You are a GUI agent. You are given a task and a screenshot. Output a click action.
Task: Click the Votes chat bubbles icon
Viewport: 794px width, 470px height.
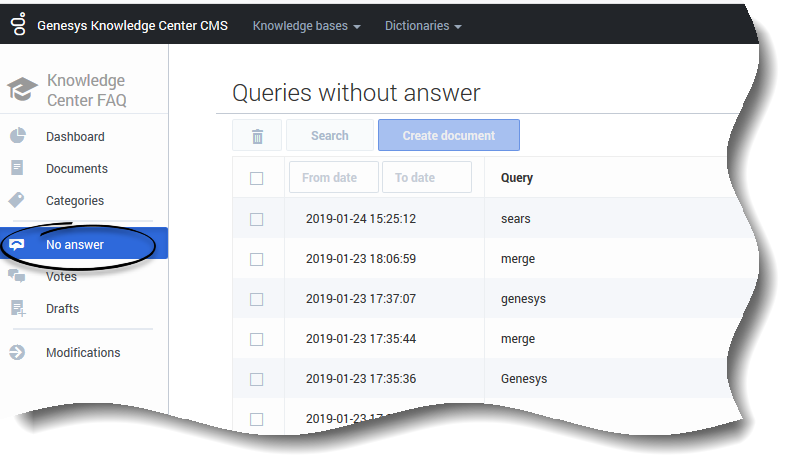(x=17, y=277)
